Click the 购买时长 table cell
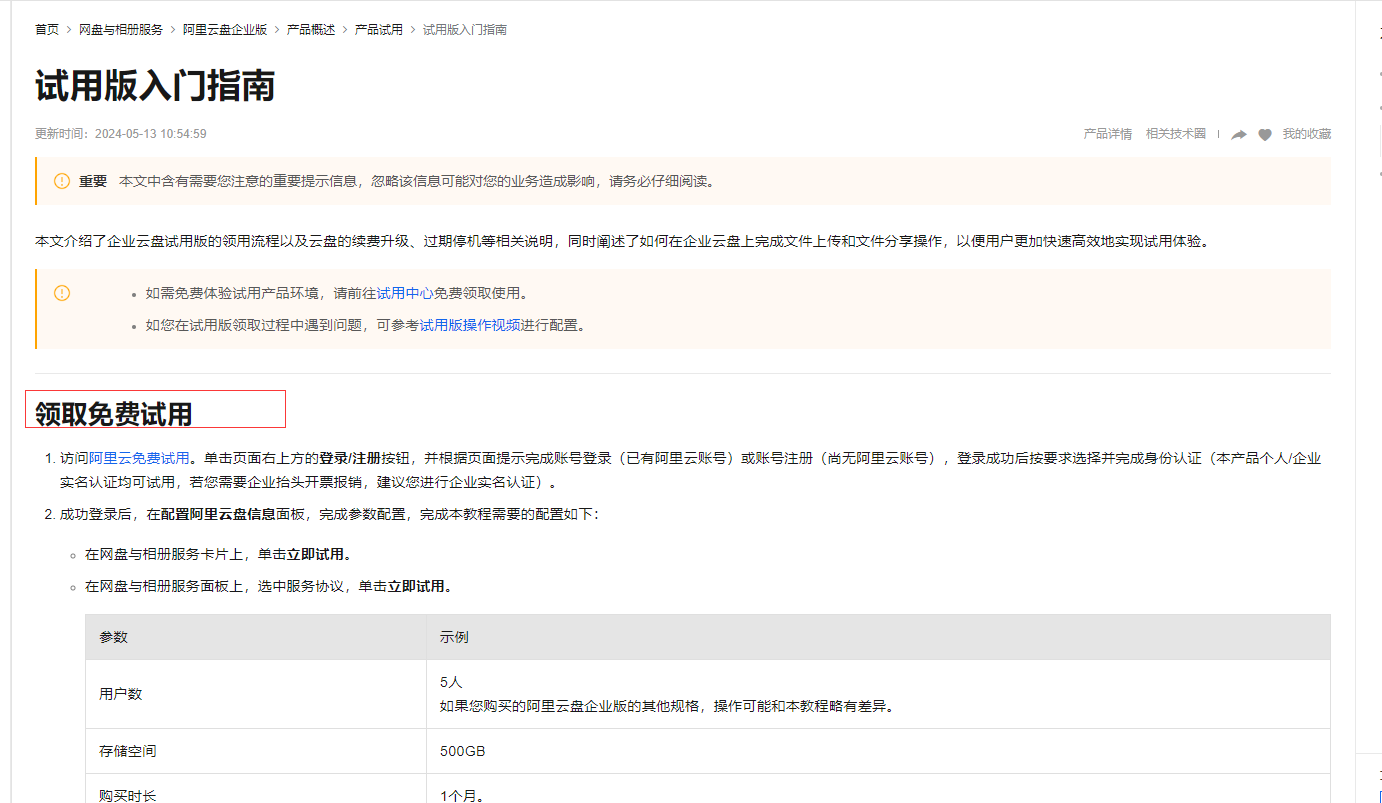This screenshot has height=803, width=1382. coord(256,789)
